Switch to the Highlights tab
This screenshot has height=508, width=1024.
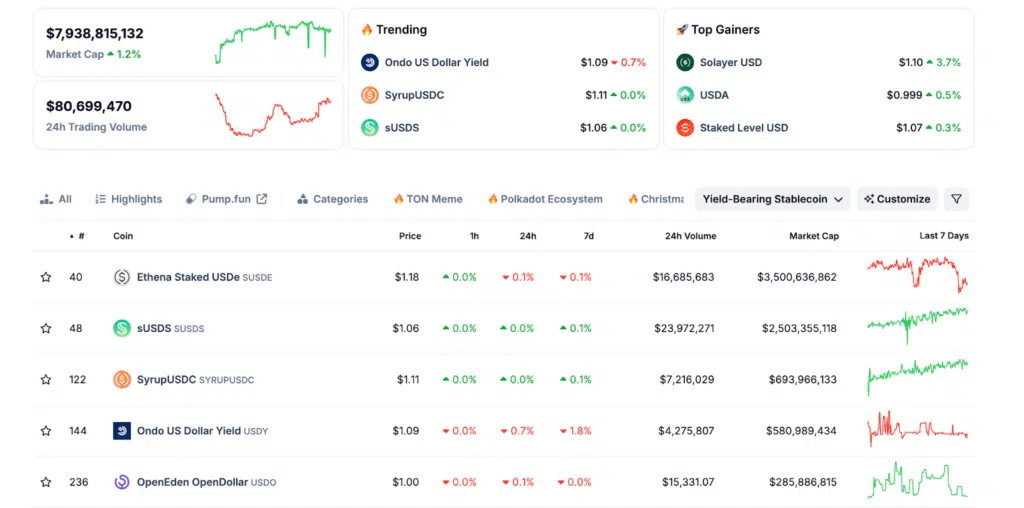point(128,199)
